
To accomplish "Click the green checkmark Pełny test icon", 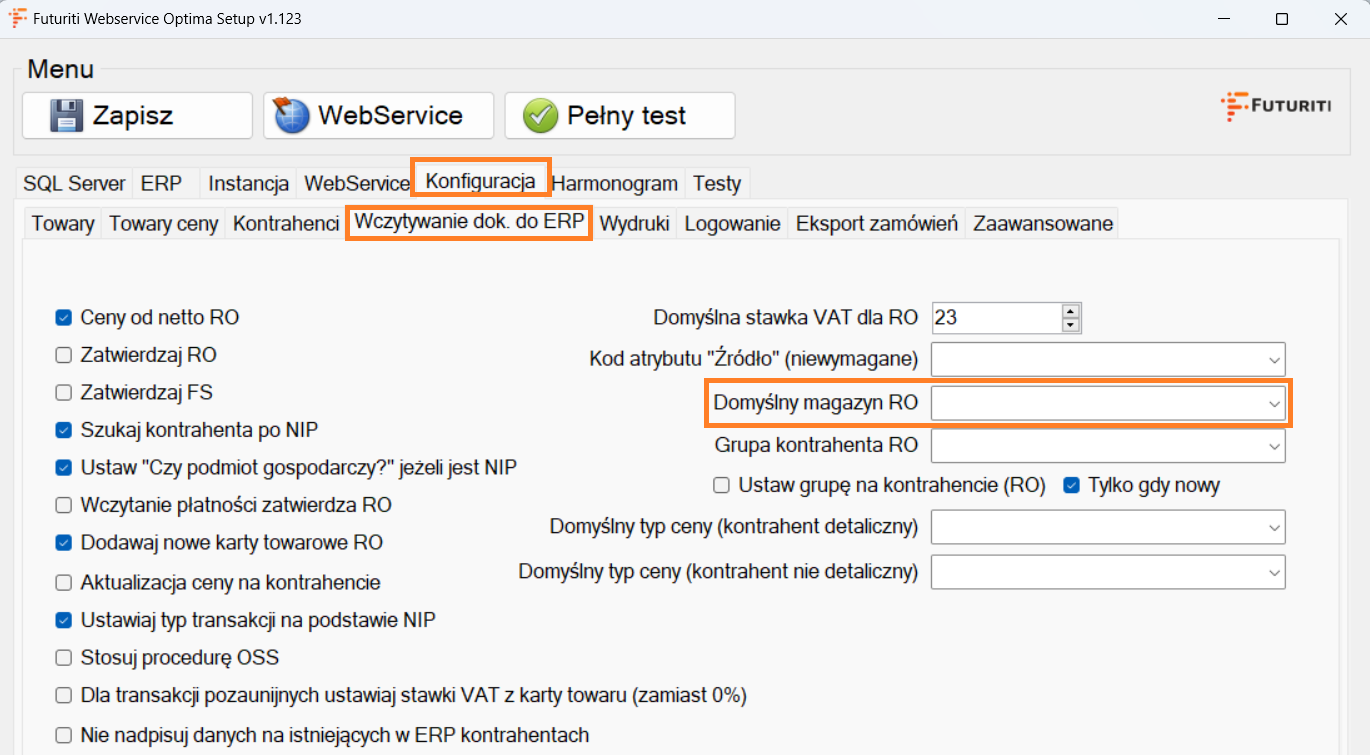I will (x=540, y=116).
